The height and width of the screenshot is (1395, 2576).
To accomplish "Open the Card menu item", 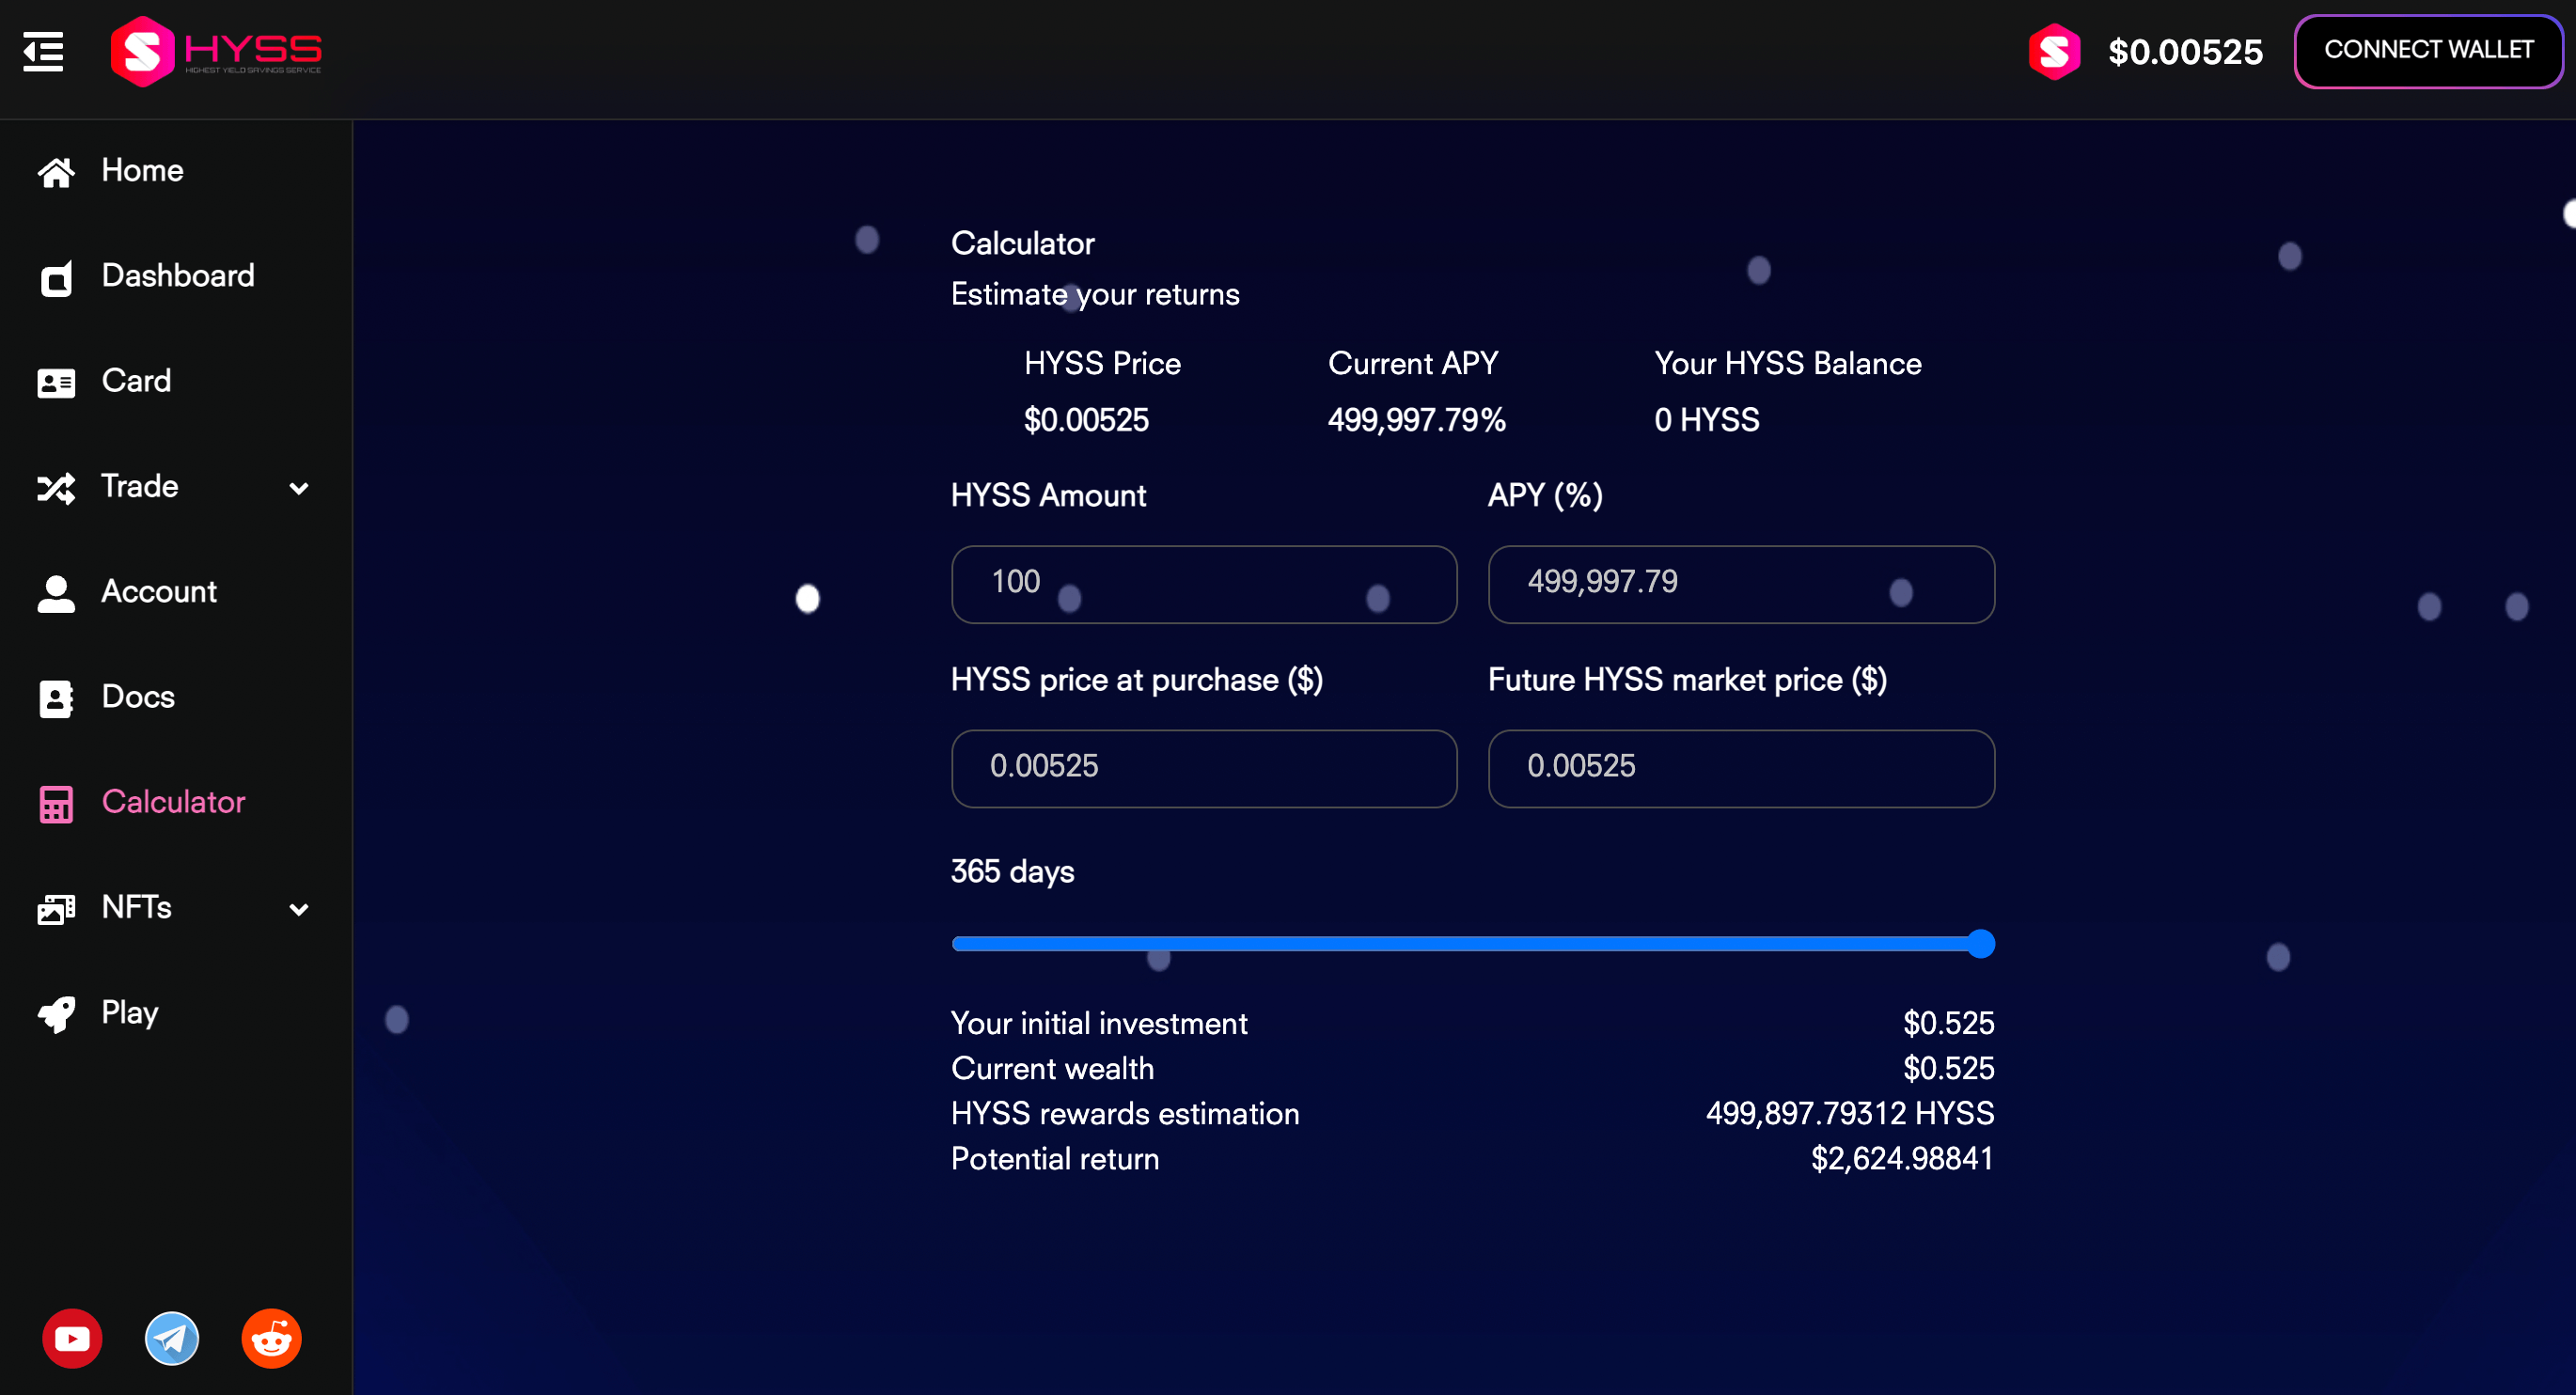I will coord(136,381).
